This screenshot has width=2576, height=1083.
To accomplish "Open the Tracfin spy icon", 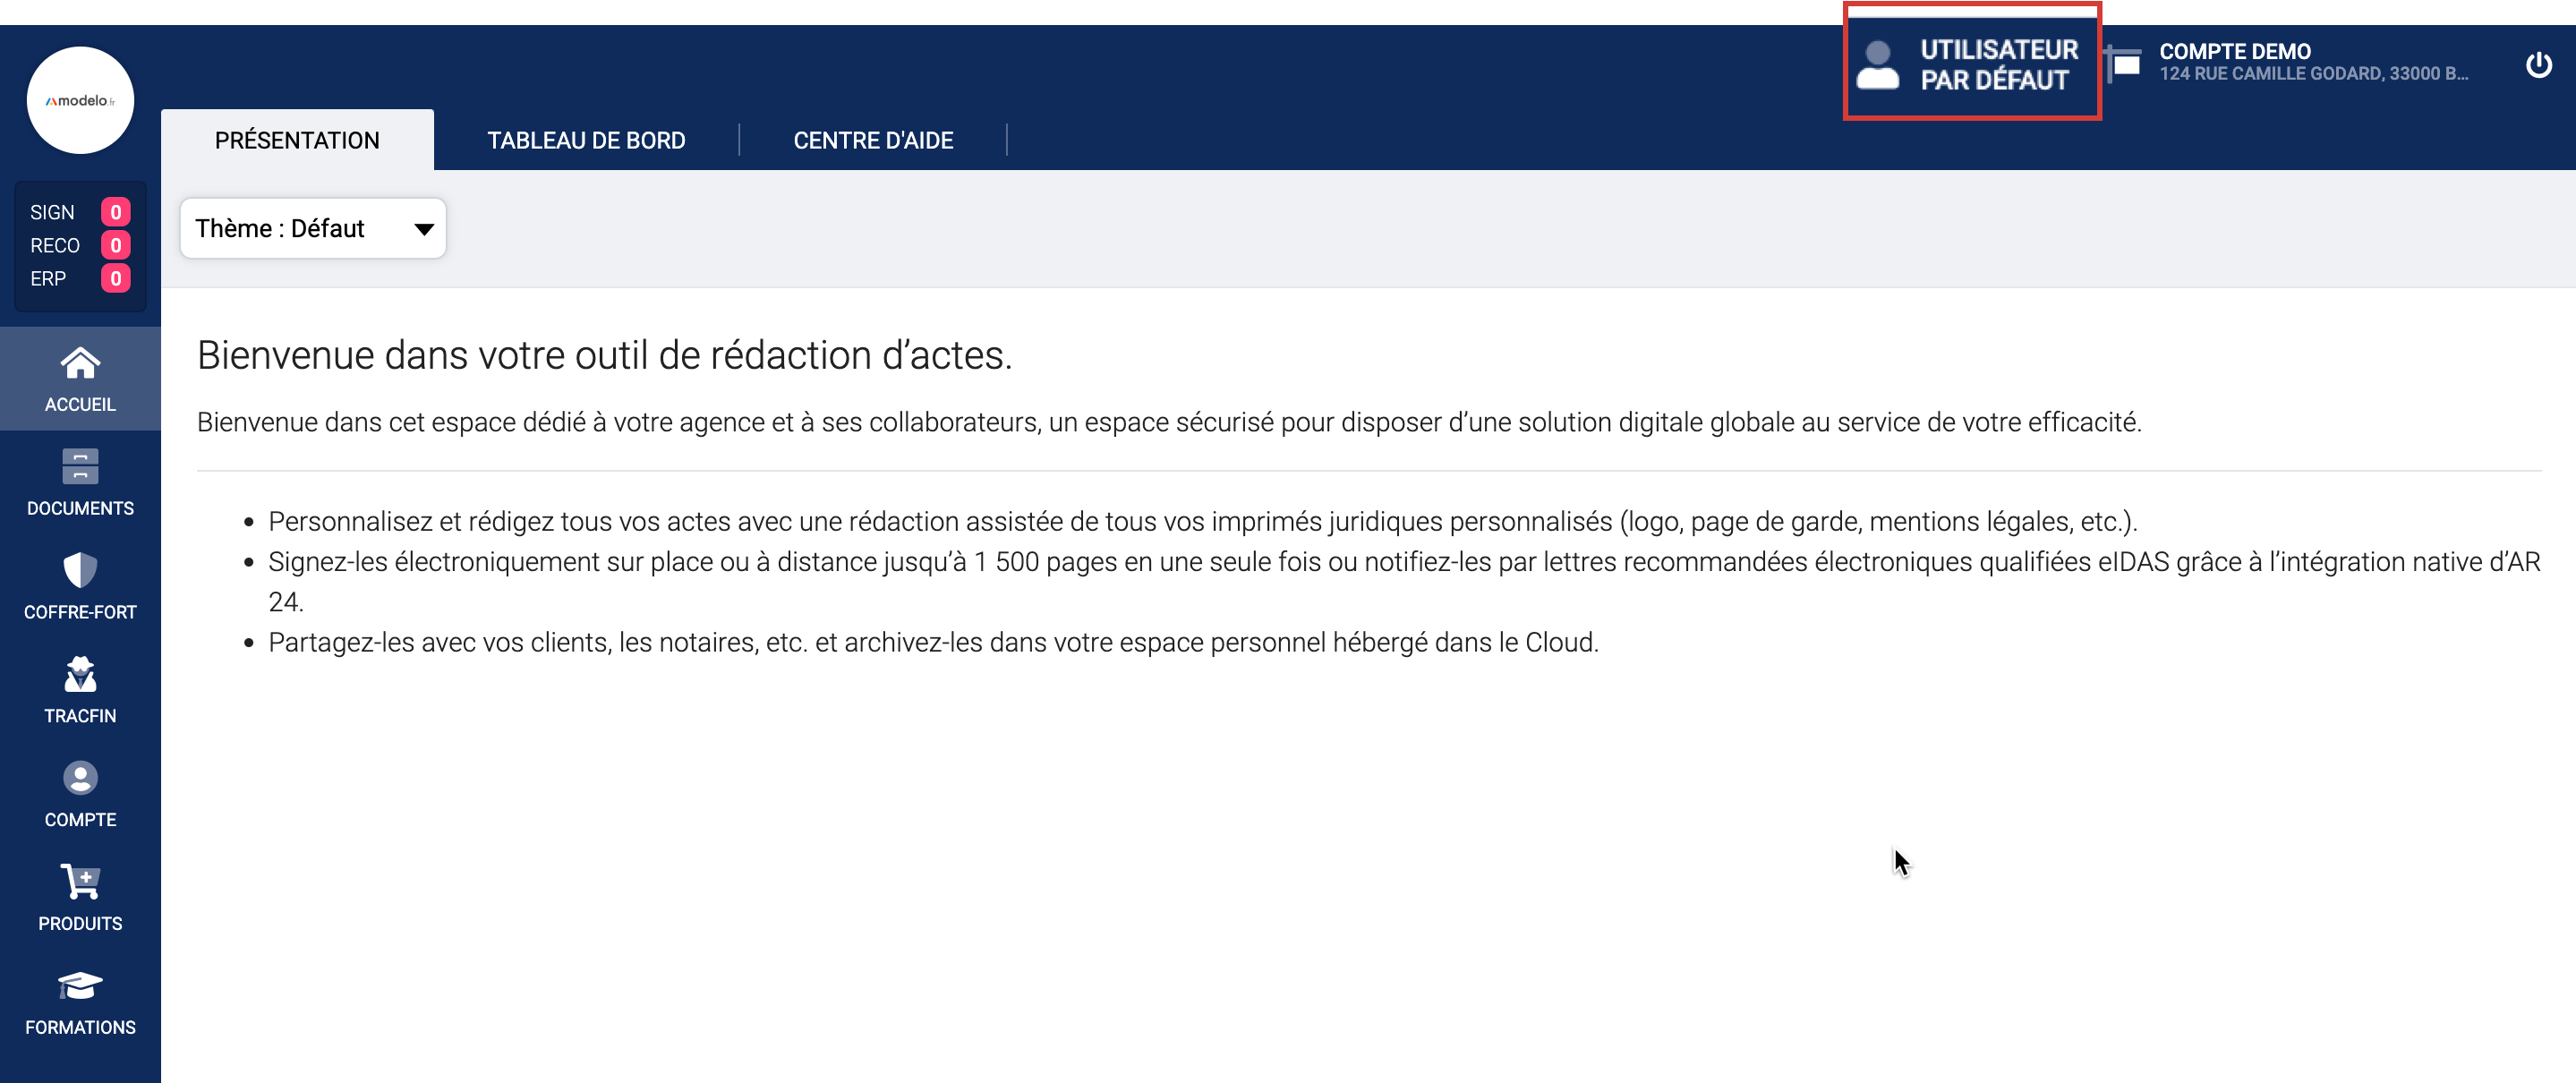I will 80,675.
